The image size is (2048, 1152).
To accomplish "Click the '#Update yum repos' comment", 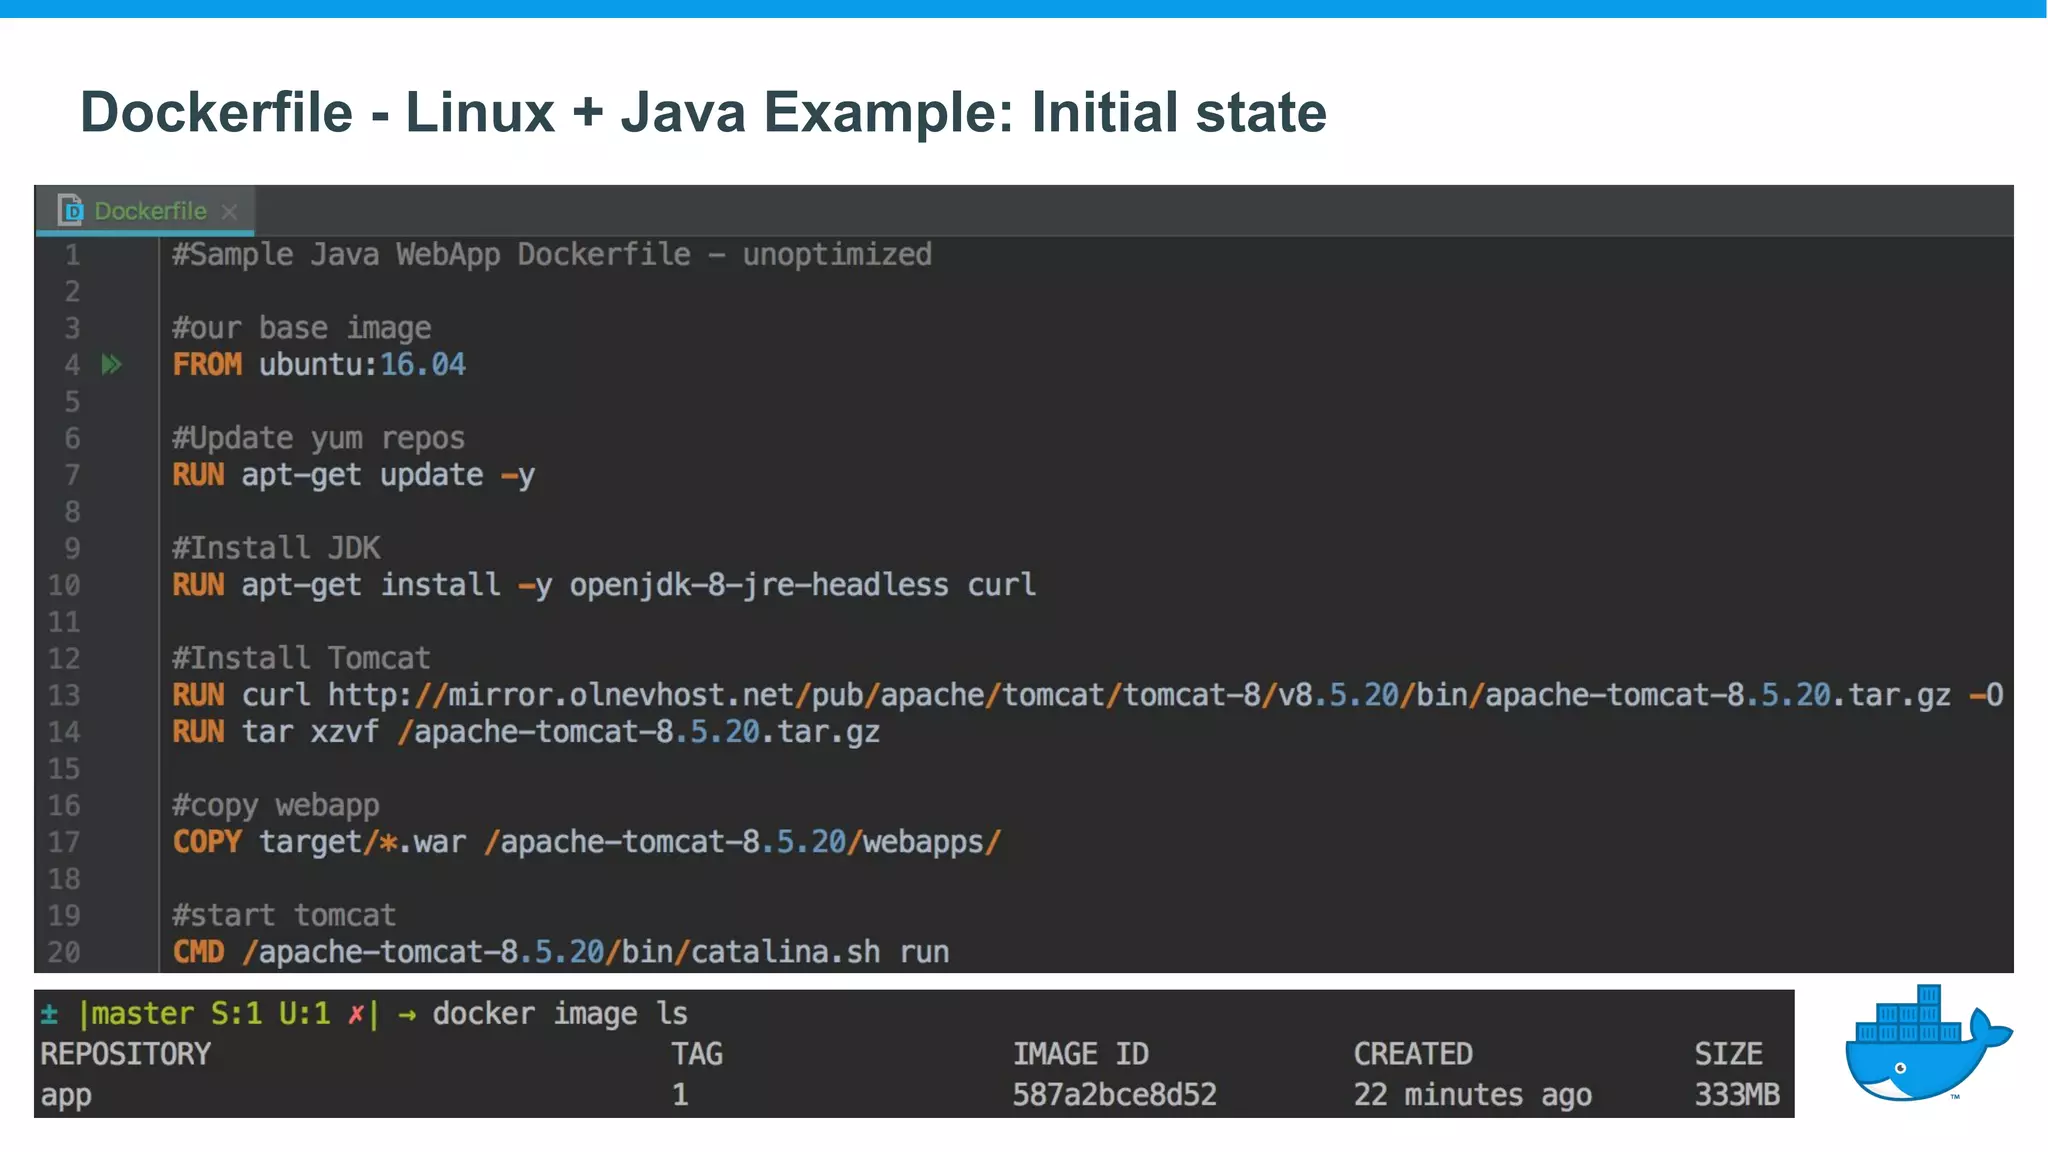I will pyautogui.click(x=318, y=438).
